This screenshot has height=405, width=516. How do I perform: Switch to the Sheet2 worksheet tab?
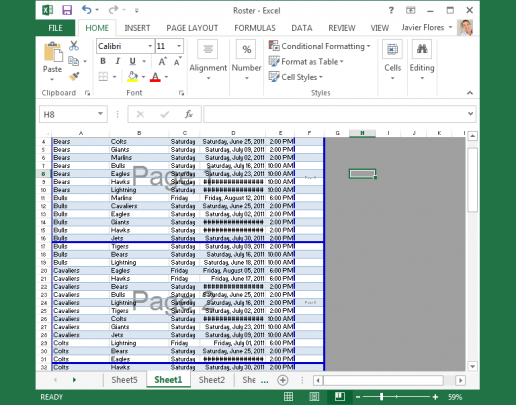tap(212, 380)
